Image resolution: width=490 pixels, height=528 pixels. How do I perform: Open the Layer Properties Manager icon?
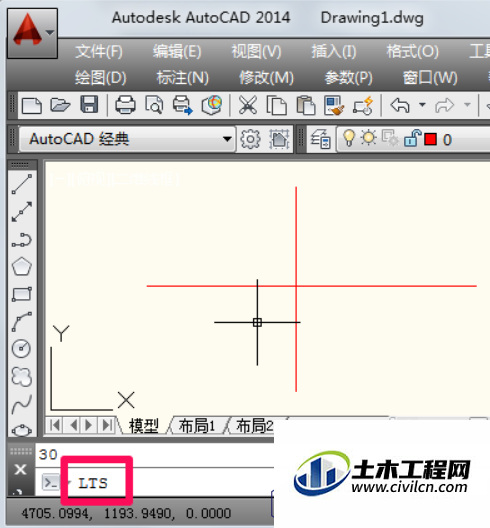click(320, 139)
